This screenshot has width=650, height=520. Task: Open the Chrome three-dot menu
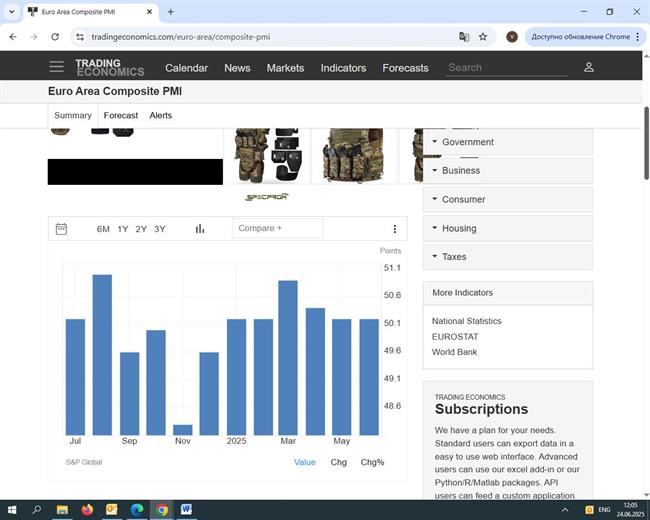point(638,37)
